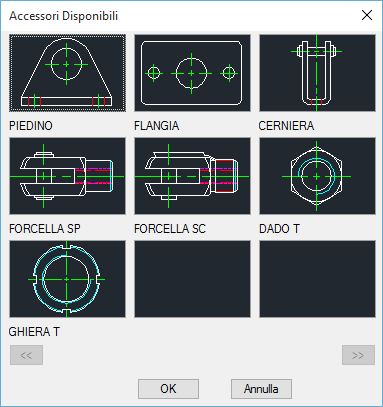Screen dimensions: 383x407
Task: Click the empty preview slot beside GHIERA T
Action: [192, 279]
